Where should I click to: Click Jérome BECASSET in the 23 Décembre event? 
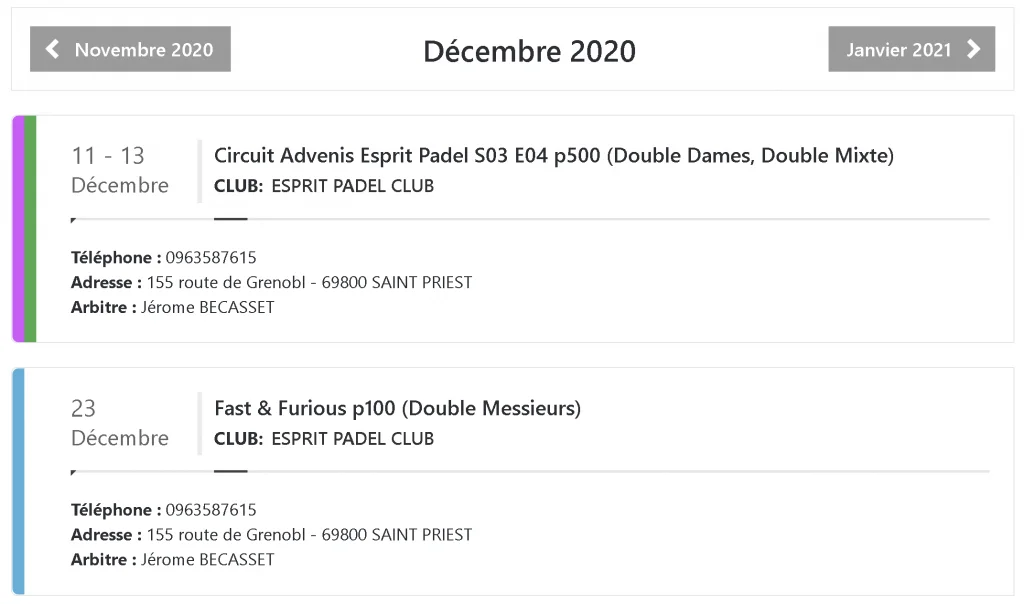[x=207, y=560]
